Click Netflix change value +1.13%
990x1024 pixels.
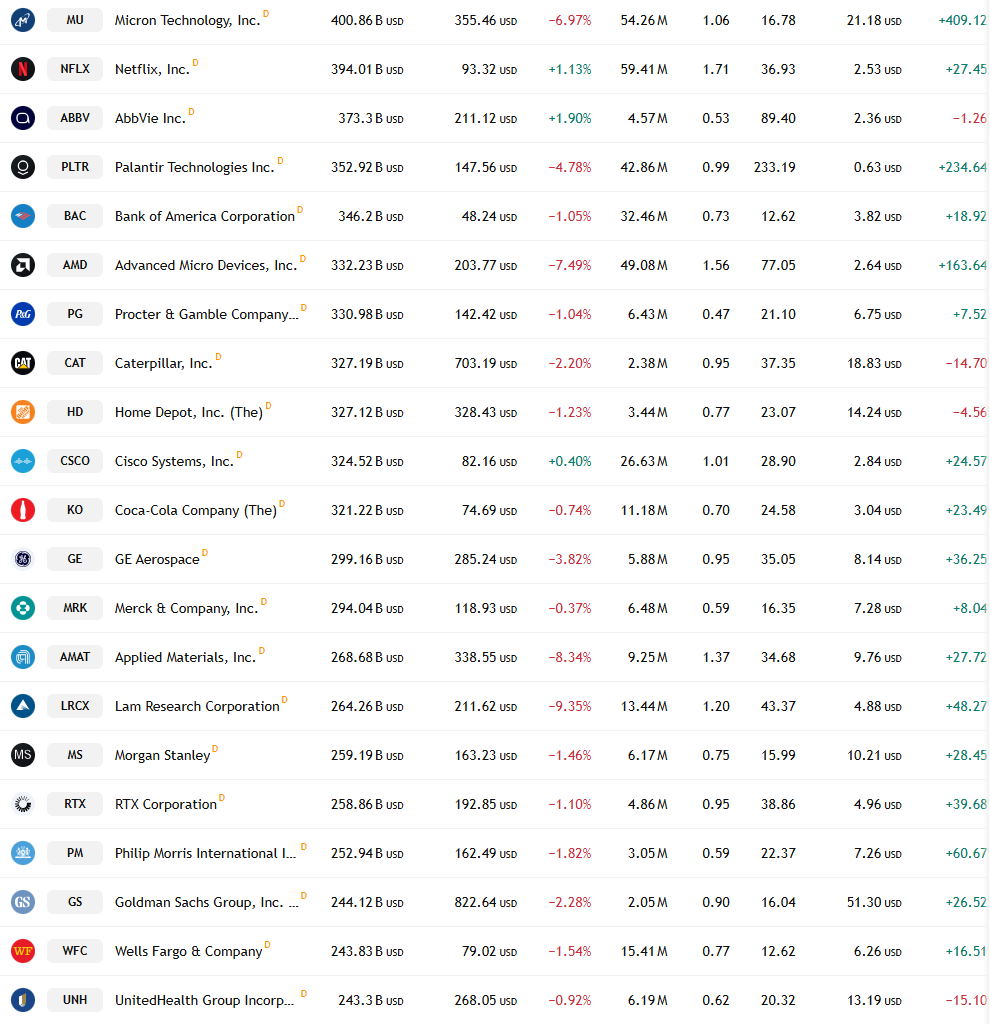click(569, 69)
